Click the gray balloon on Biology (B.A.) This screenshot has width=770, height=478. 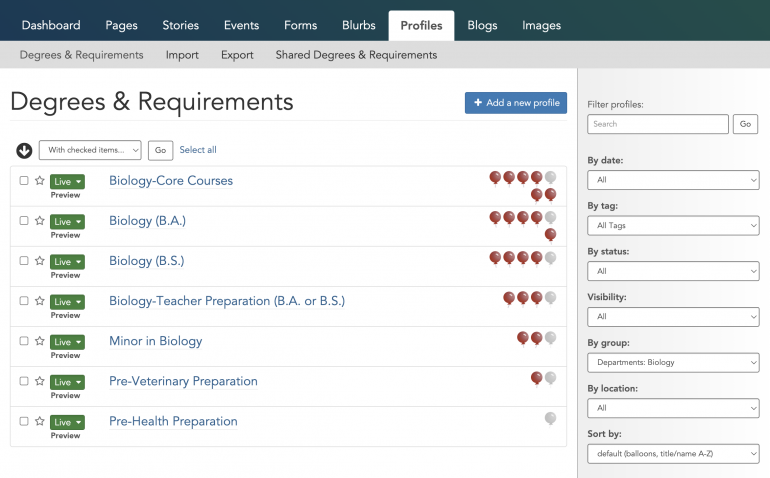[x=550, y=218]
